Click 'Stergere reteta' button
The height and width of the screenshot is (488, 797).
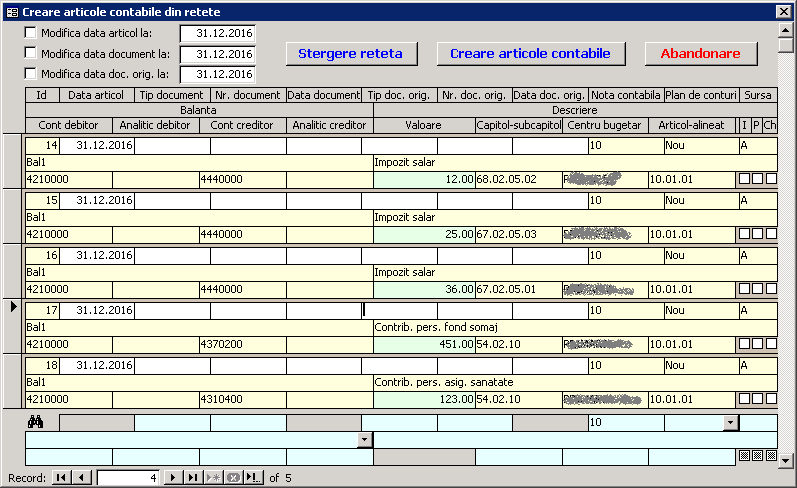pyautogui.click(x=350, y=53)
